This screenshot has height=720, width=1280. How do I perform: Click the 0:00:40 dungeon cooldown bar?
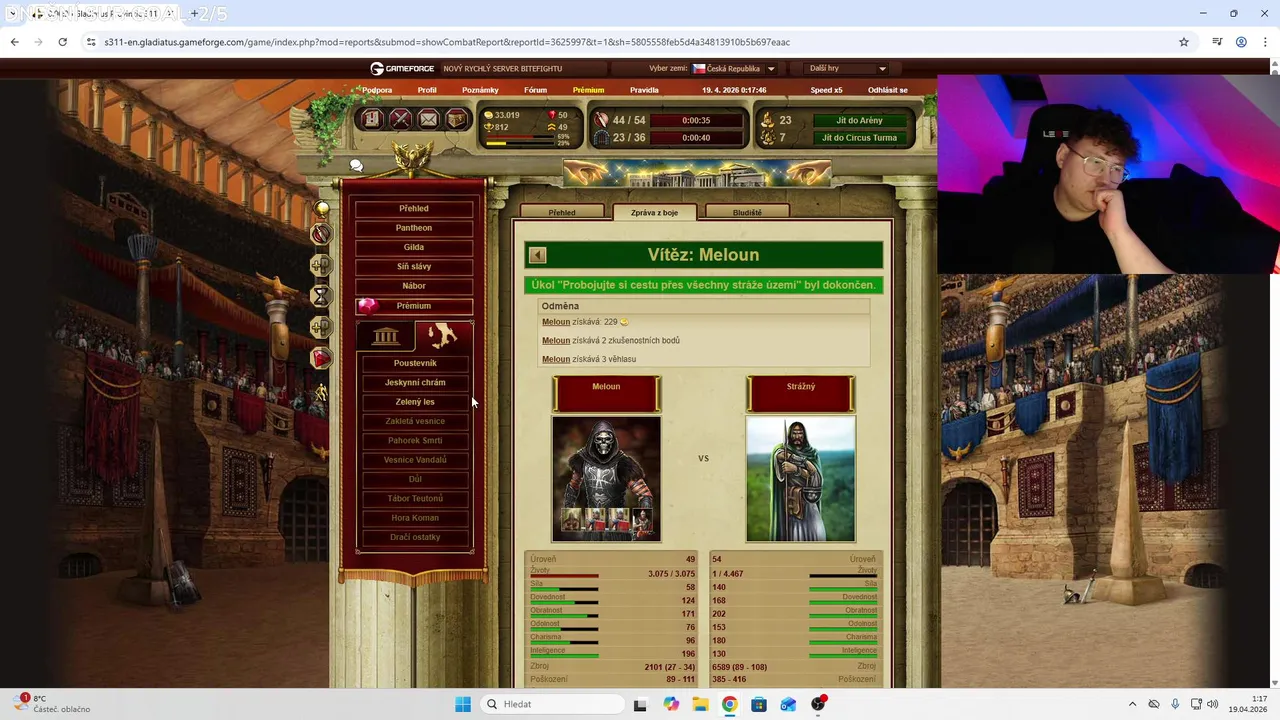point(696,138)
